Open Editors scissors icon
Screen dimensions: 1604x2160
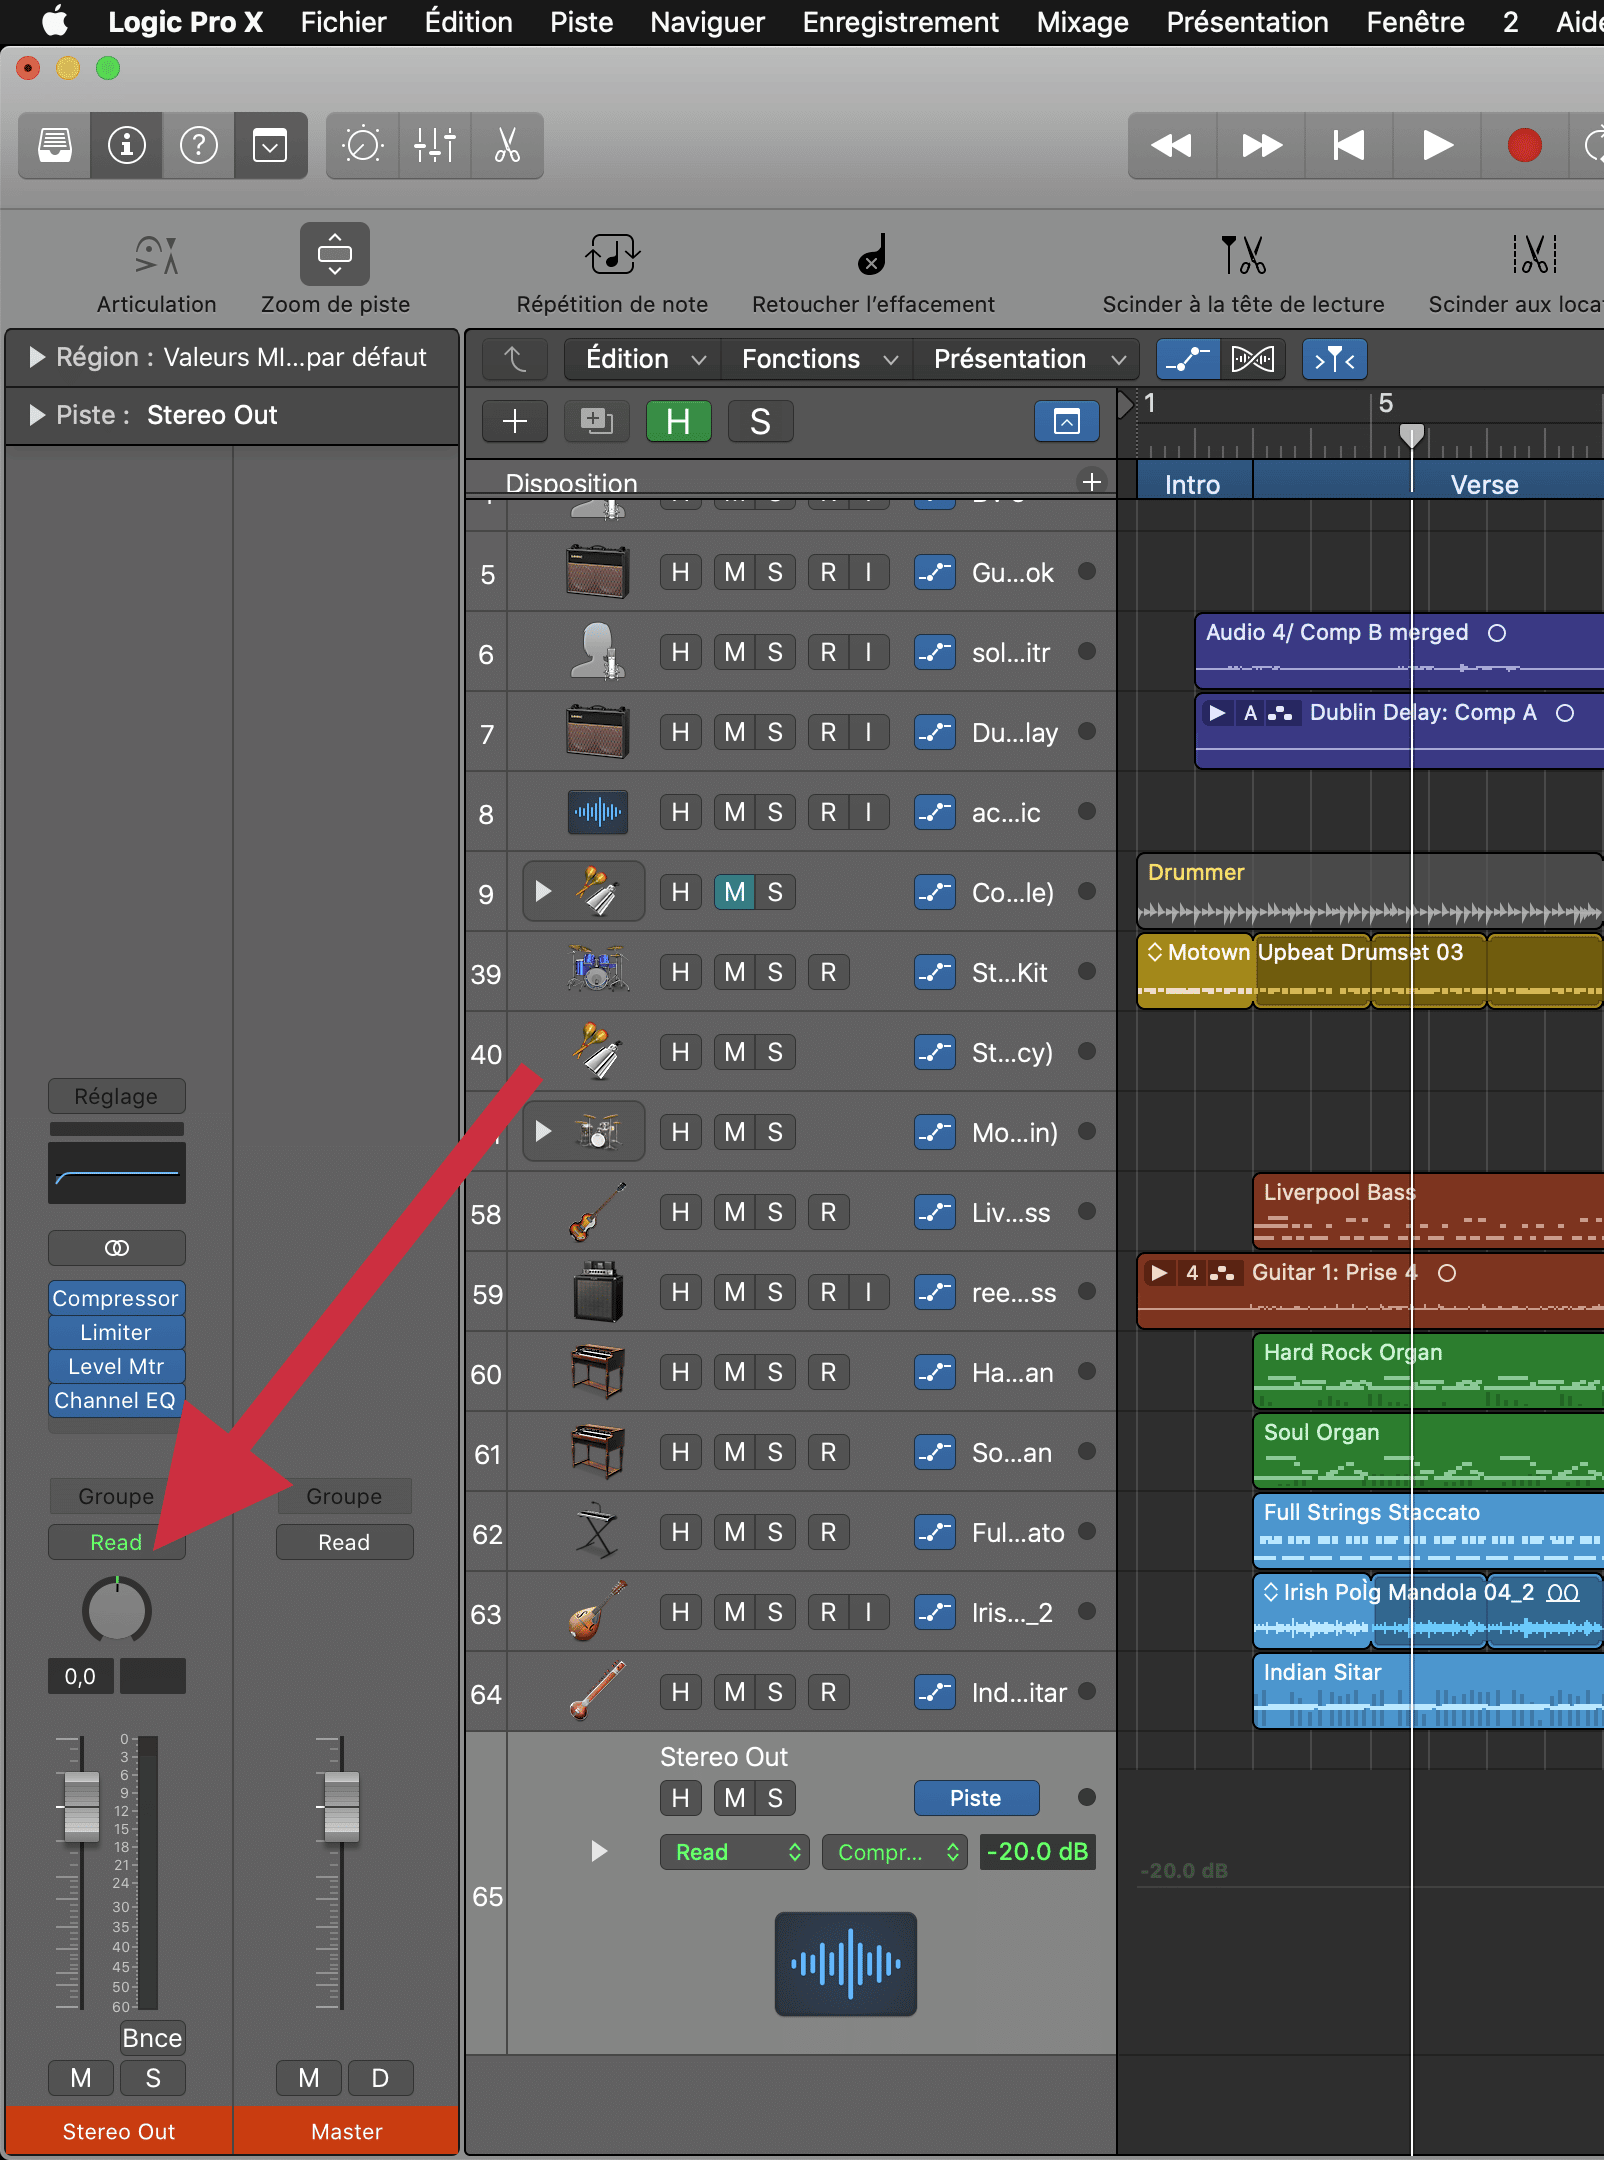[507, 145]
